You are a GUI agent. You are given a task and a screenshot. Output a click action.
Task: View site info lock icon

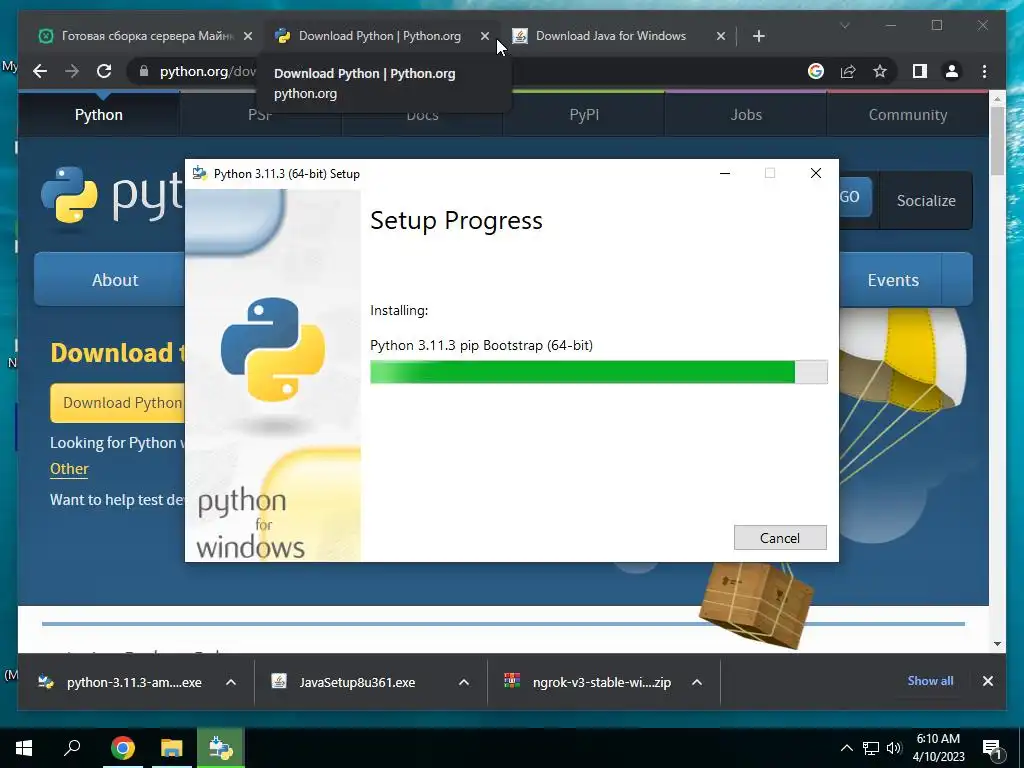(144, 71)
